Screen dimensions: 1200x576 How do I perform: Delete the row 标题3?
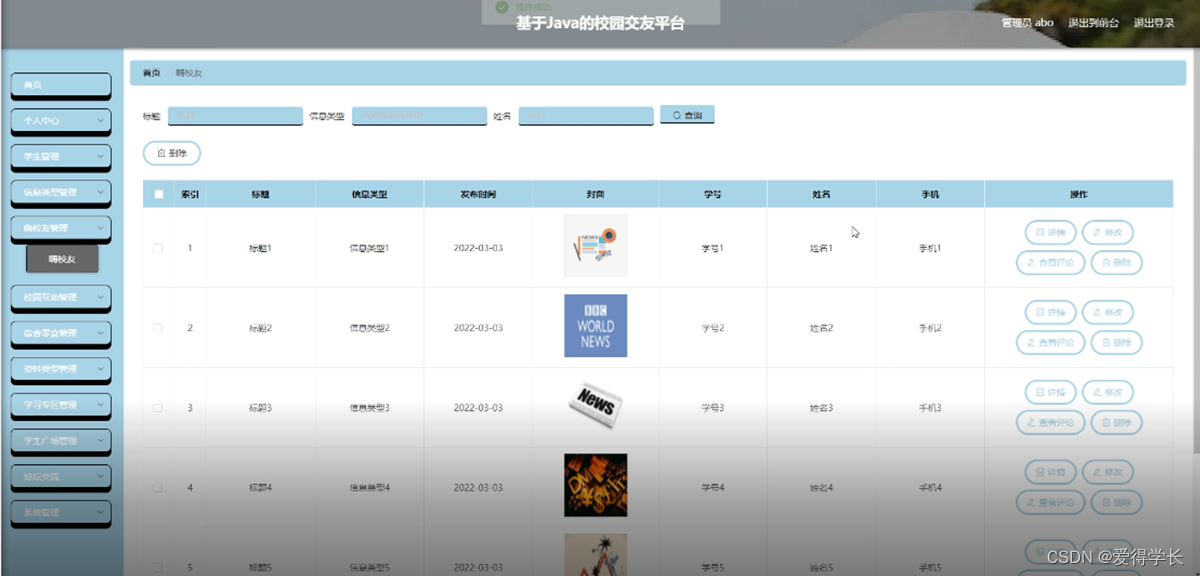click(1116, 423)
